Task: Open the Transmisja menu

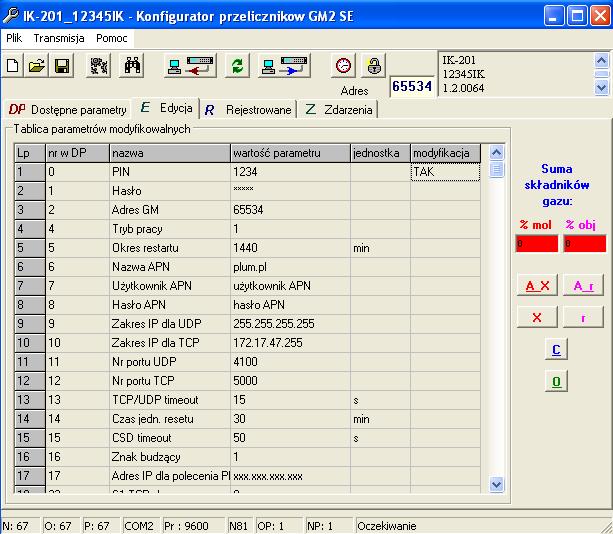Action: tap(59, 38)
